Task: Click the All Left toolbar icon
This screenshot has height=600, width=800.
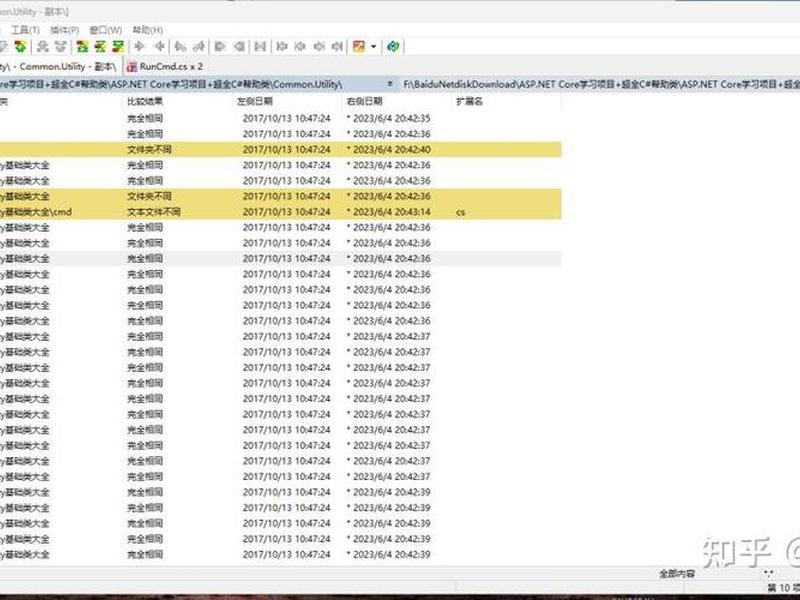Action: (239, 46)
